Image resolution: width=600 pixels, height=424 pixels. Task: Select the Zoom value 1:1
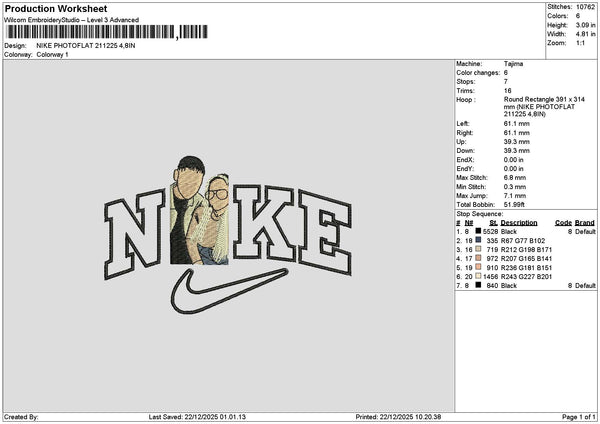point(580,43)
